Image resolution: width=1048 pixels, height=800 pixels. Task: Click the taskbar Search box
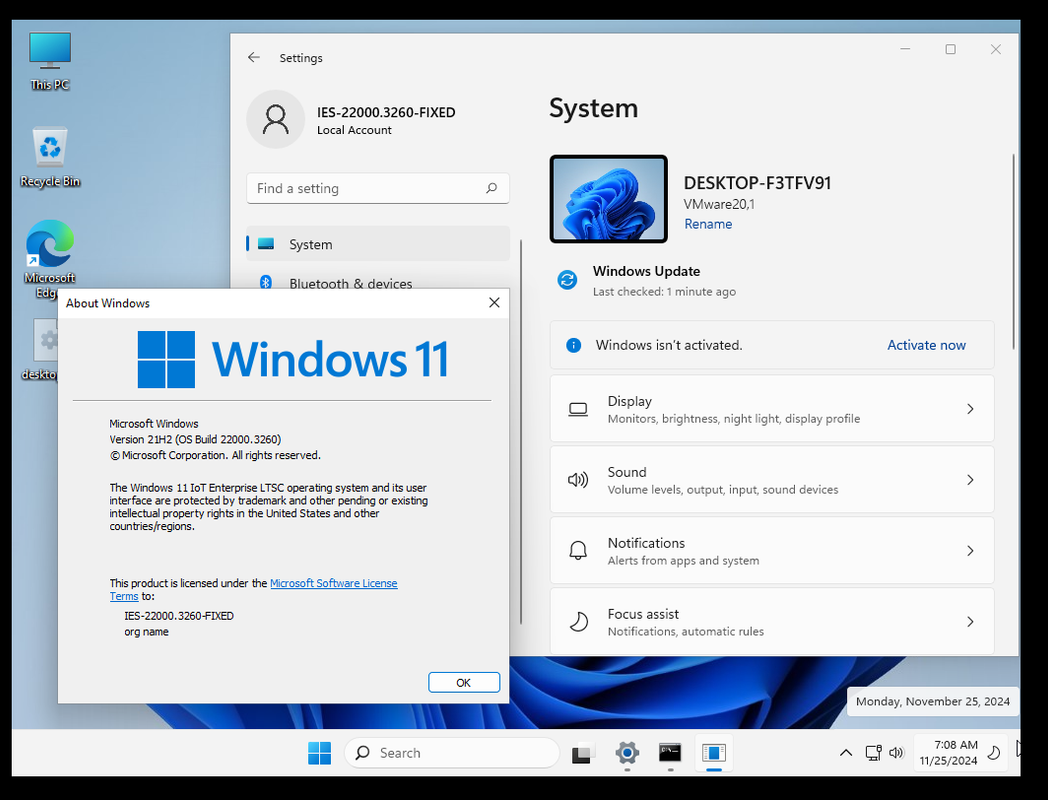click(x=452, y=753)
